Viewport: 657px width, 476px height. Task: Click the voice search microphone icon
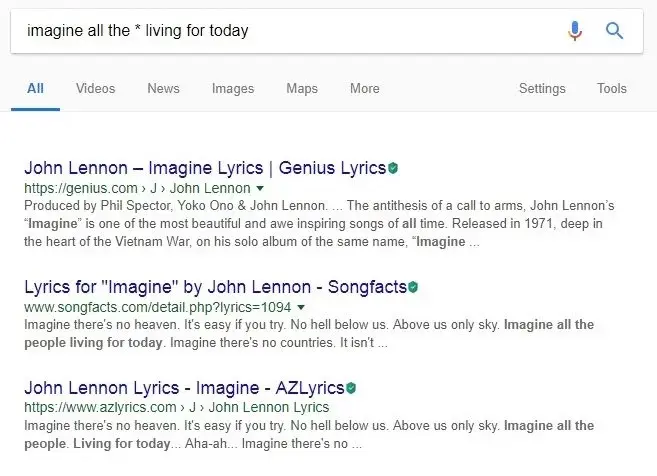(575, 31)
